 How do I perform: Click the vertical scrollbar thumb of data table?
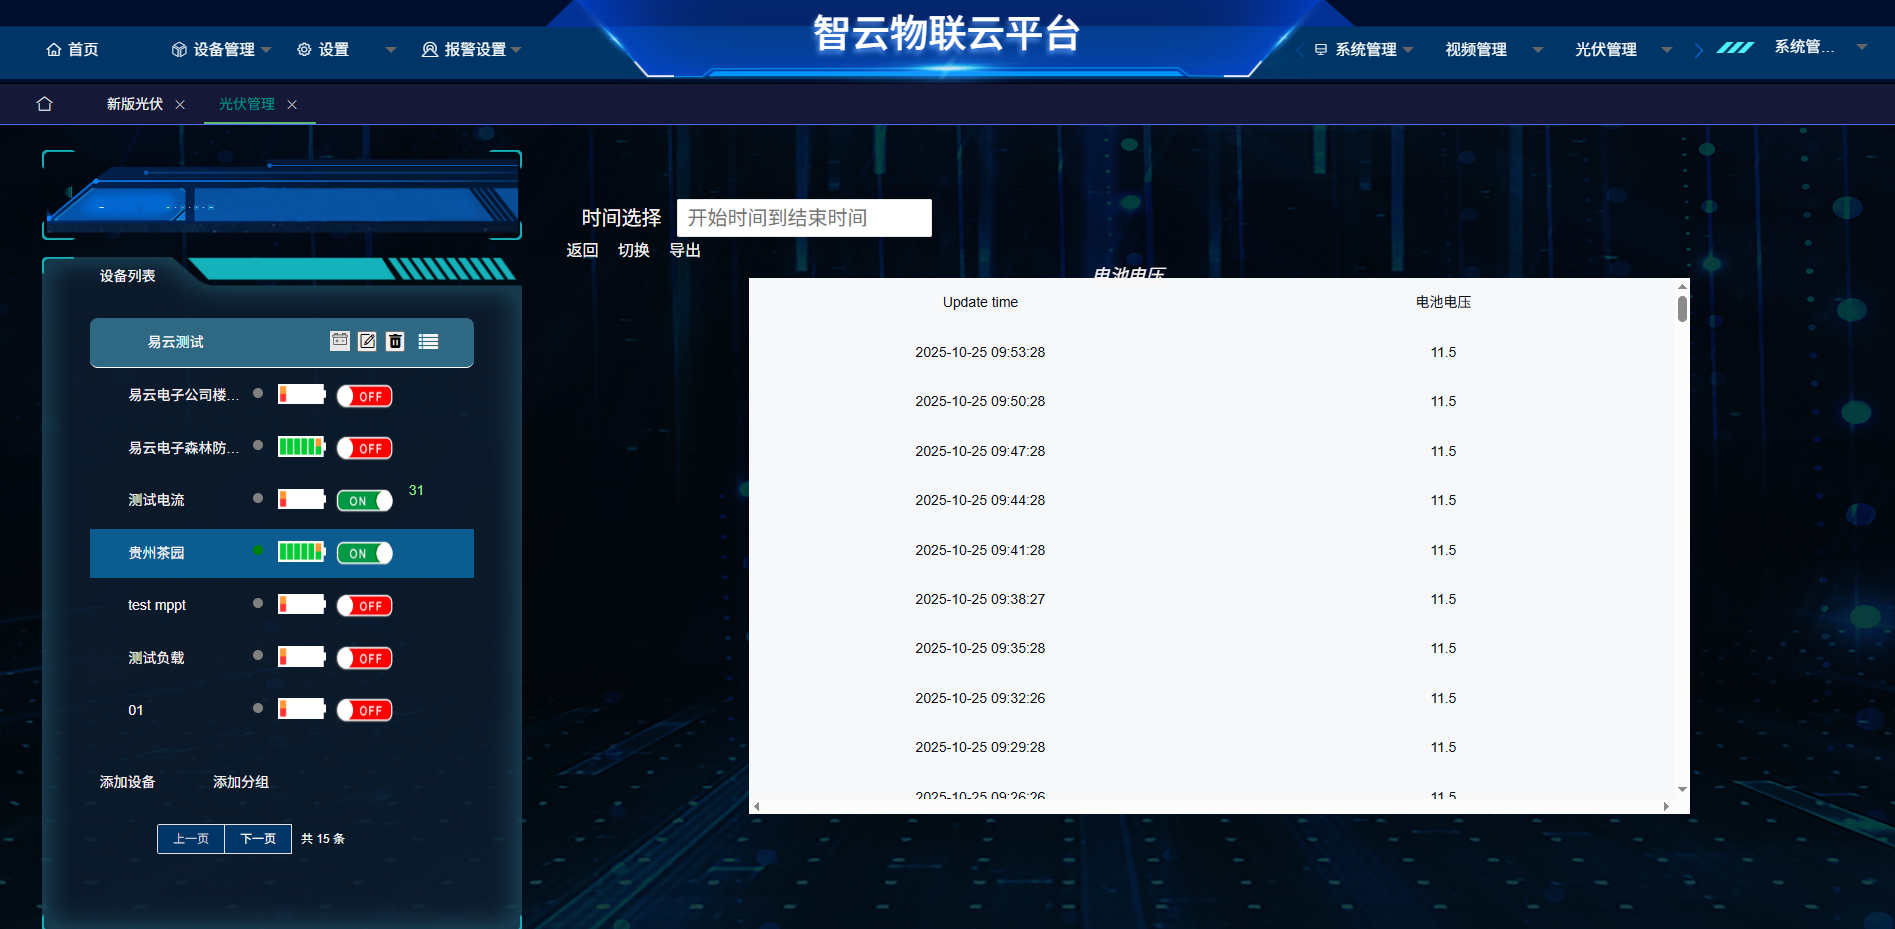tap(1682, 309)
